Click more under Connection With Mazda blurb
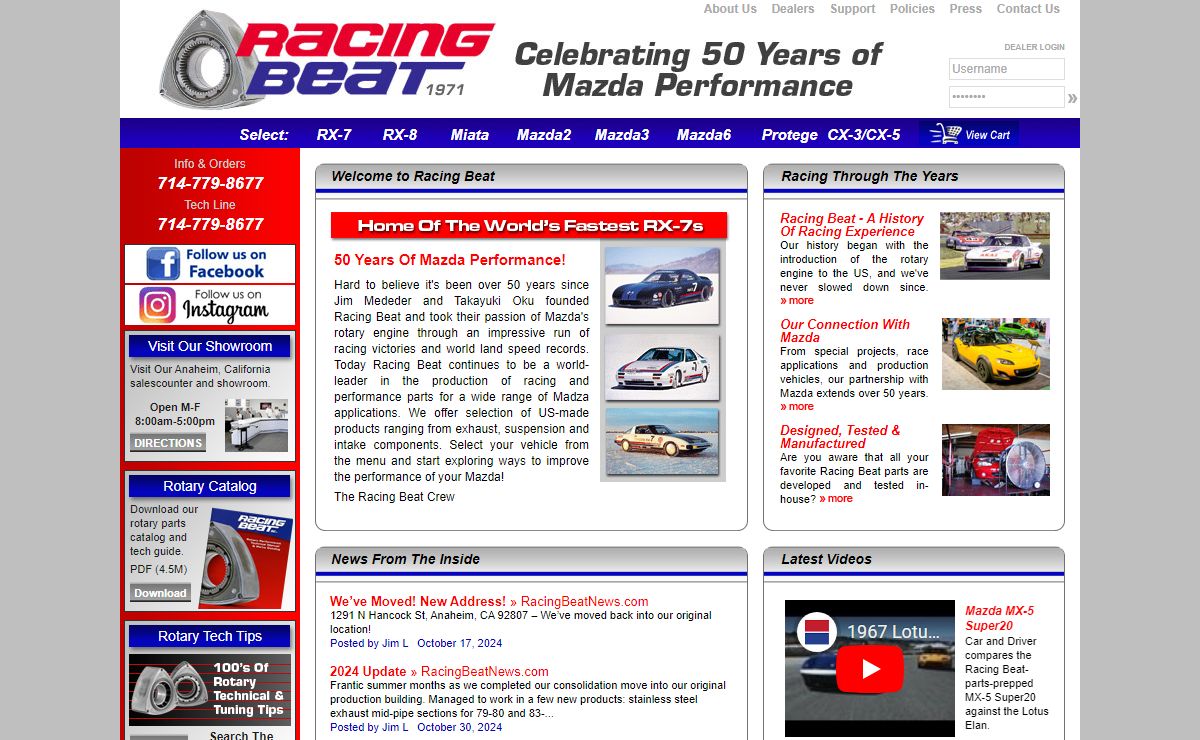1200x740 pixels. [797, 406]
